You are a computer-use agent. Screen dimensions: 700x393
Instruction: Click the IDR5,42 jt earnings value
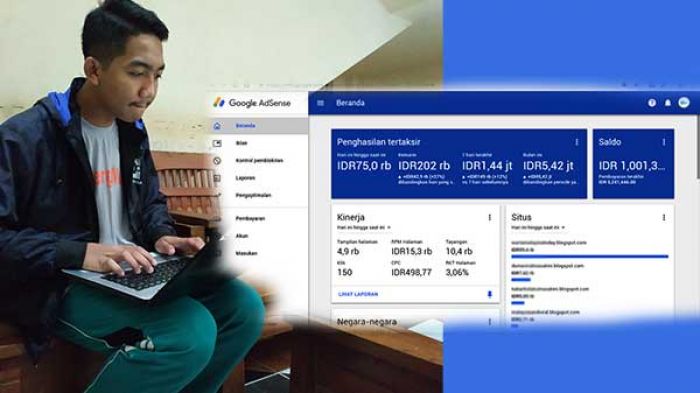548,166
